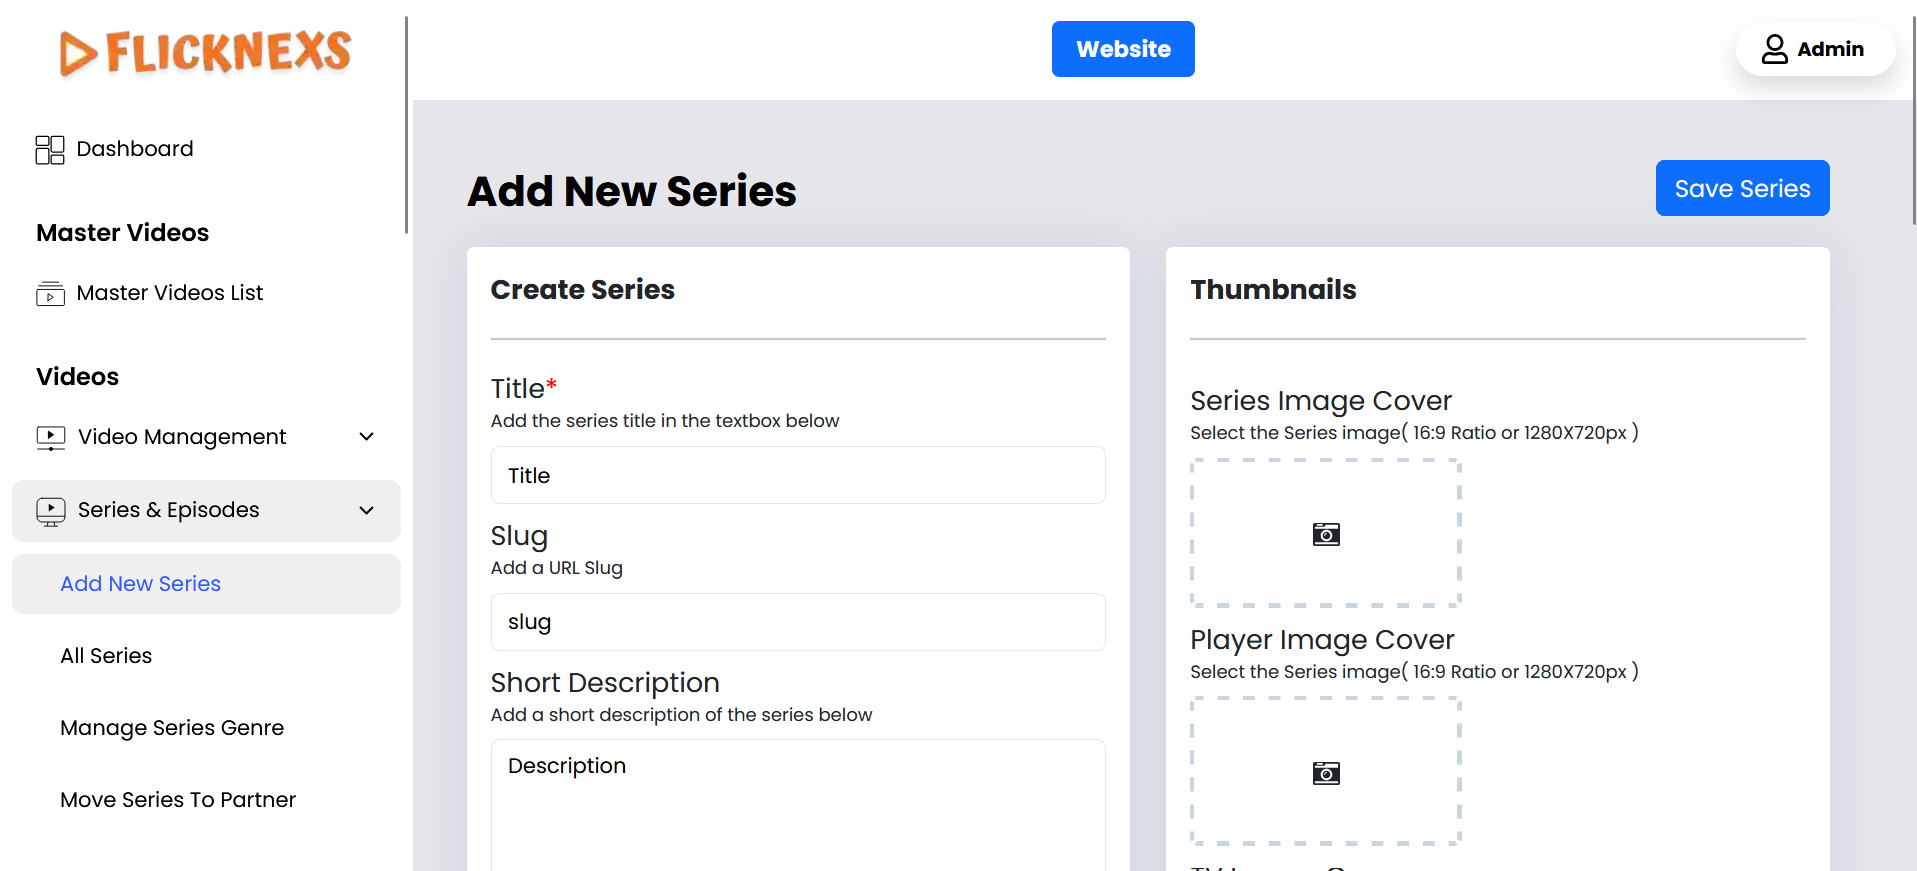Click the Player Image Cover camera icon
1917x871 pixels.
pyautogui.click(x=1326, y=773)
